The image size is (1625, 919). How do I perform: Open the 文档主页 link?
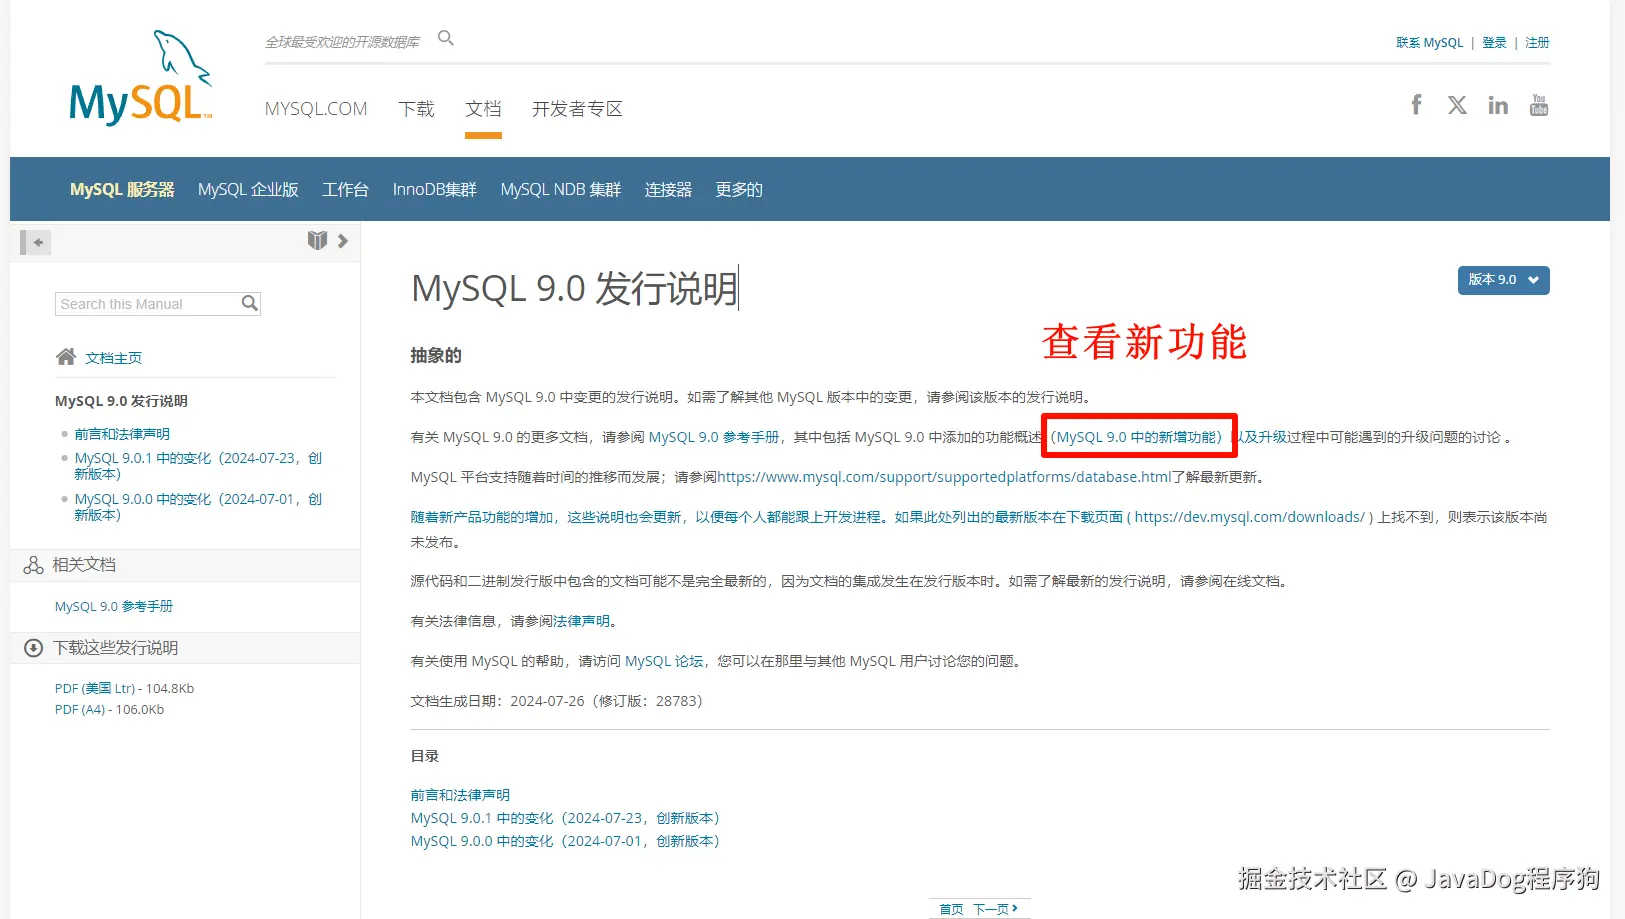click(x=113, y=358)
